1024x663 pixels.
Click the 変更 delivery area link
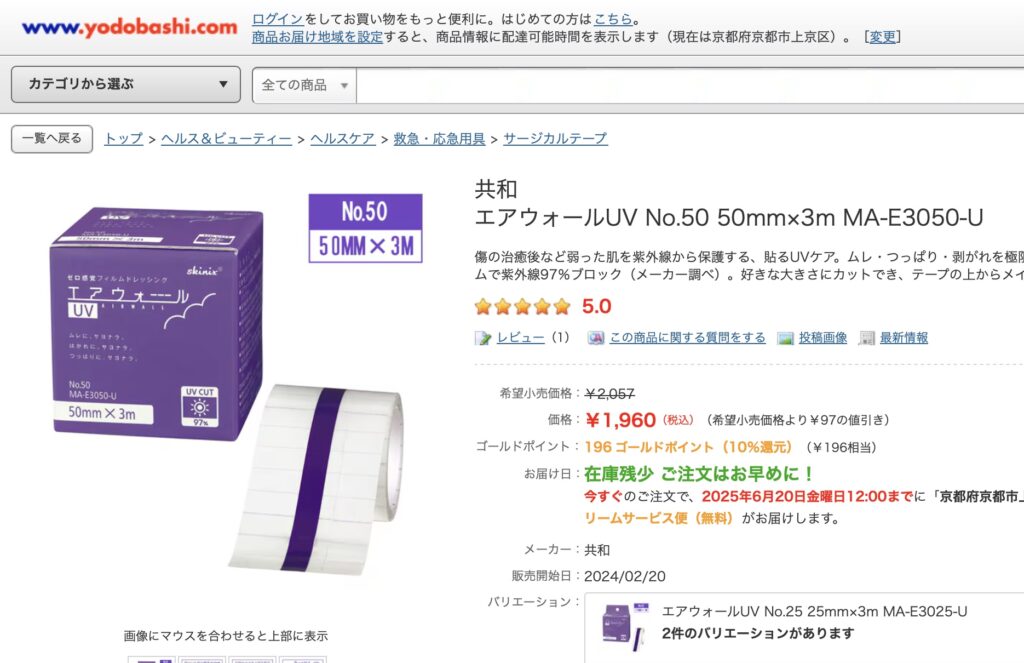[x=882, y=37]
